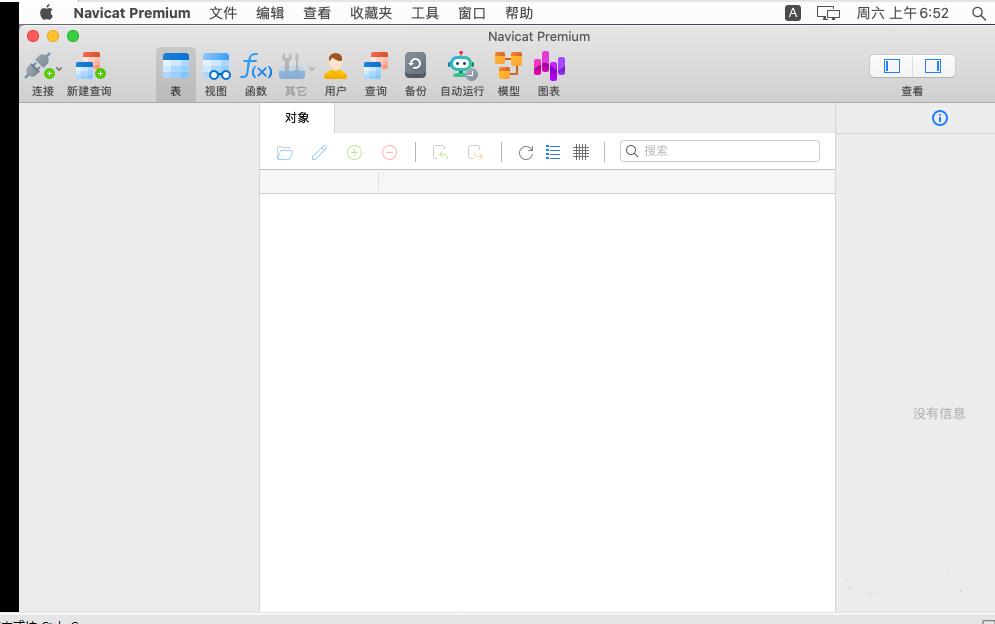This screenshot has height=624, width=995.
Task: Toggle the left sidebar pane visibility
Action: (892, 66)
